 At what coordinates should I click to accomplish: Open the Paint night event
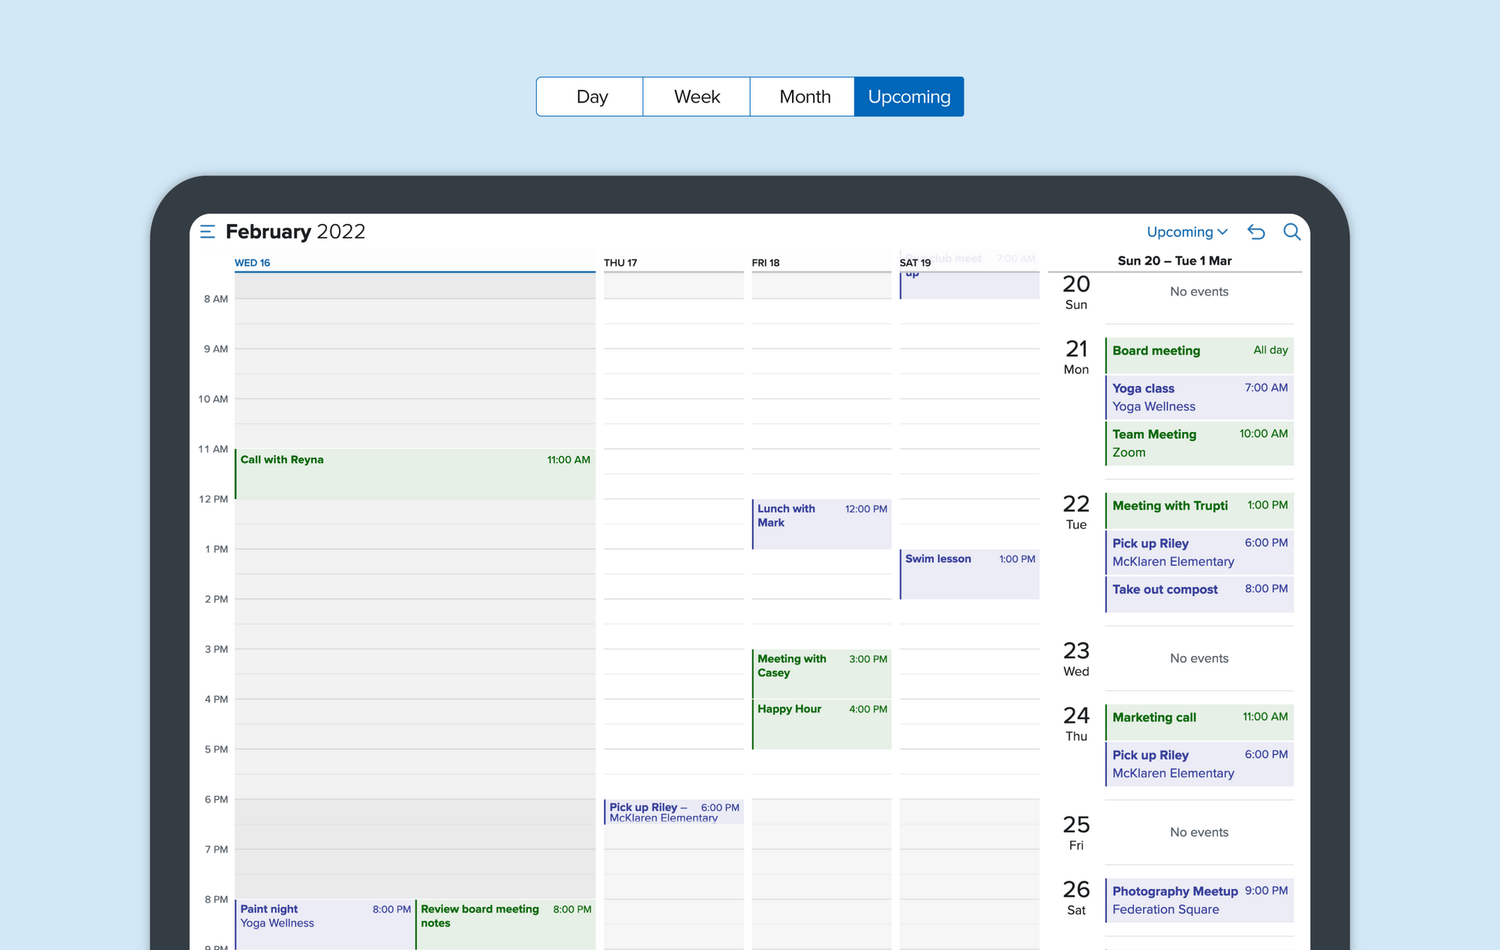(325, 920)
